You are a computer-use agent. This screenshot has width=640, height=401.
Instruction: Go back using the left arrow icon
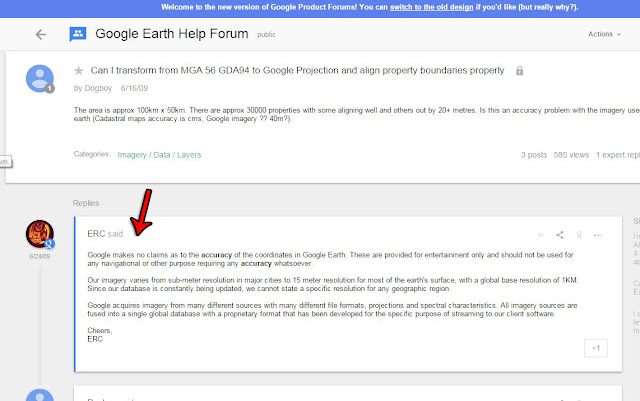click(40, 35)
